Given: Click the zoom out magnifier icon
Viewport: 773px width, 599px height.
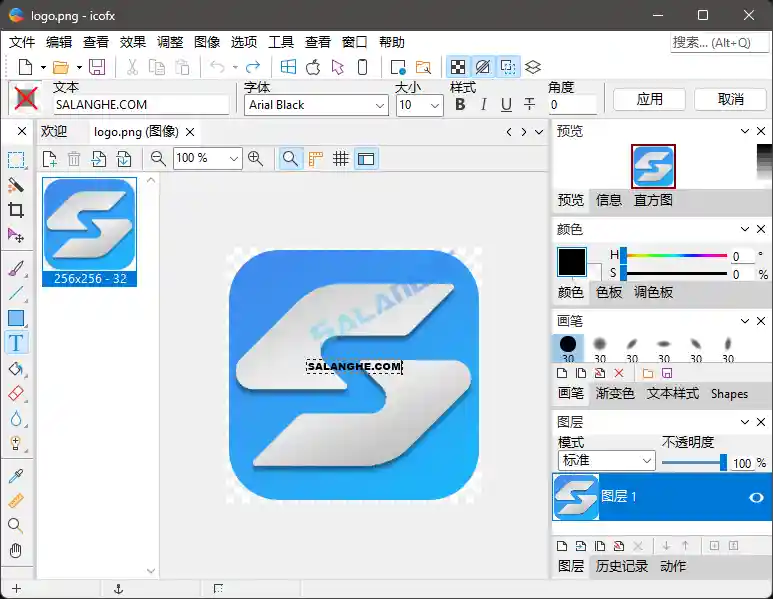Looking at the screenshot, I should [x=158, y=158].
